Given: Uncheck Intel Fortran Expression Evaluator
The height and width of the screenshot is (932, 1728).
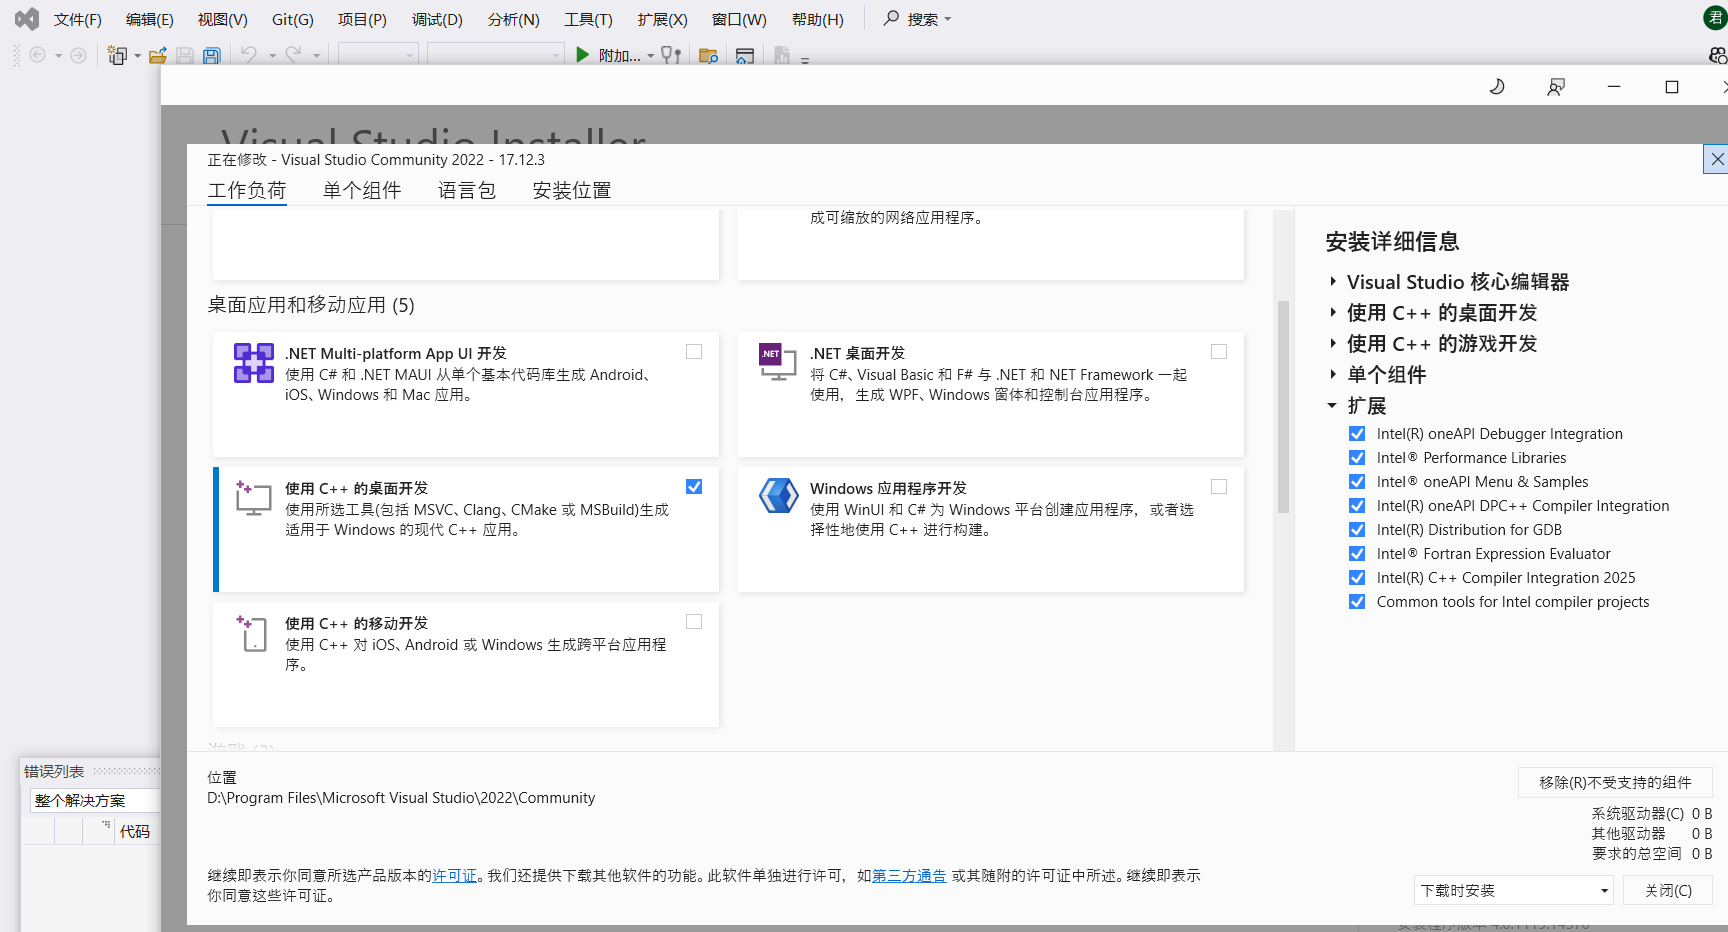Looking at the screenshot, I should pos(1357,554).
